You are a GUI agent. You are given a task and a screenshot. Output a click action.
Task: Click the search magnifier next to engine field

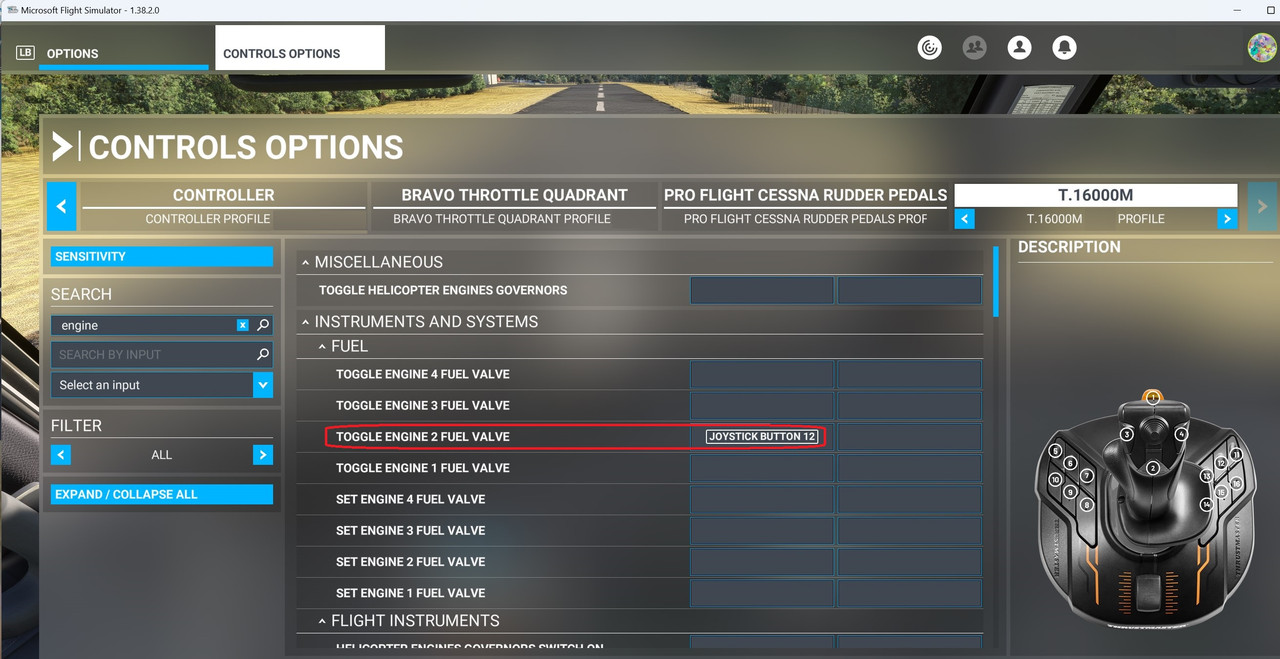263,325
